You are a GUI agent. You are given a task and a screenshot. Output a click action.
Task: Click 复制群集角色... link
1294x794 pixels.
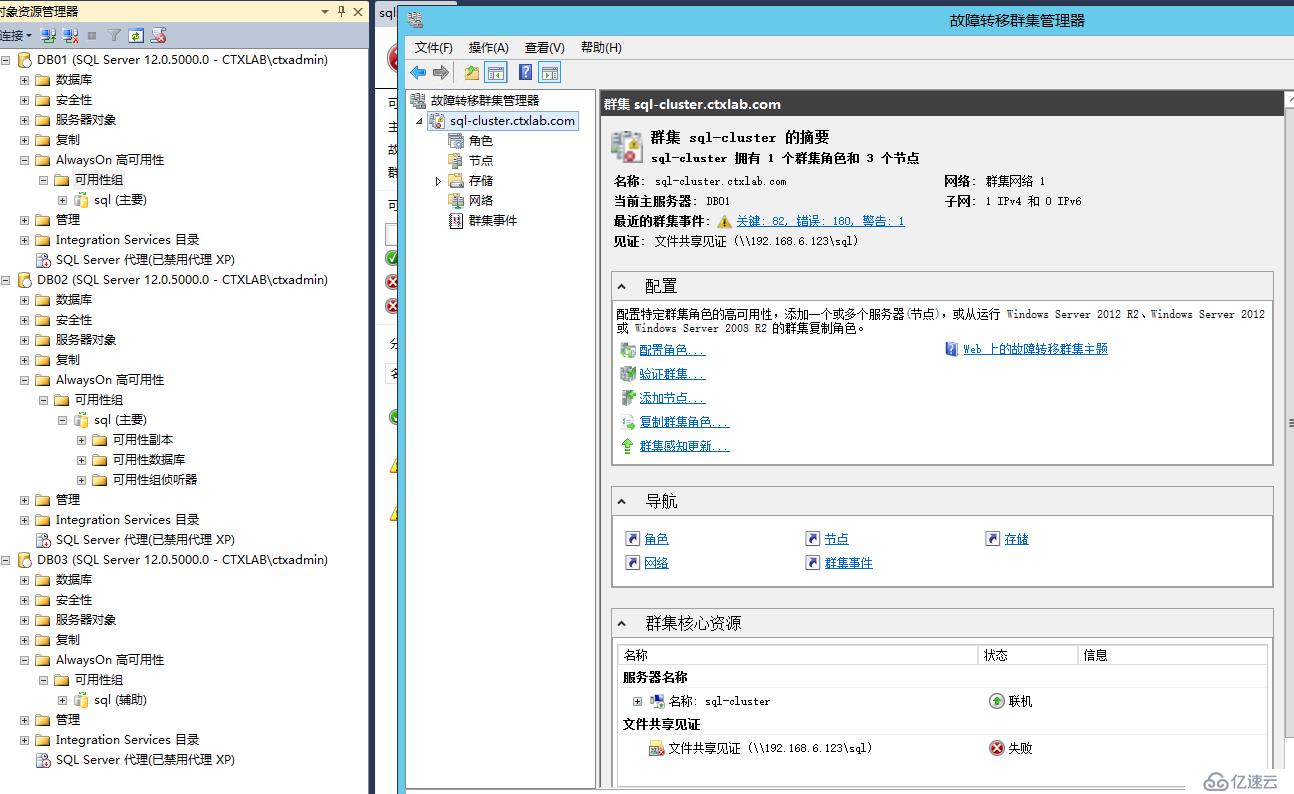click(684, 422)
